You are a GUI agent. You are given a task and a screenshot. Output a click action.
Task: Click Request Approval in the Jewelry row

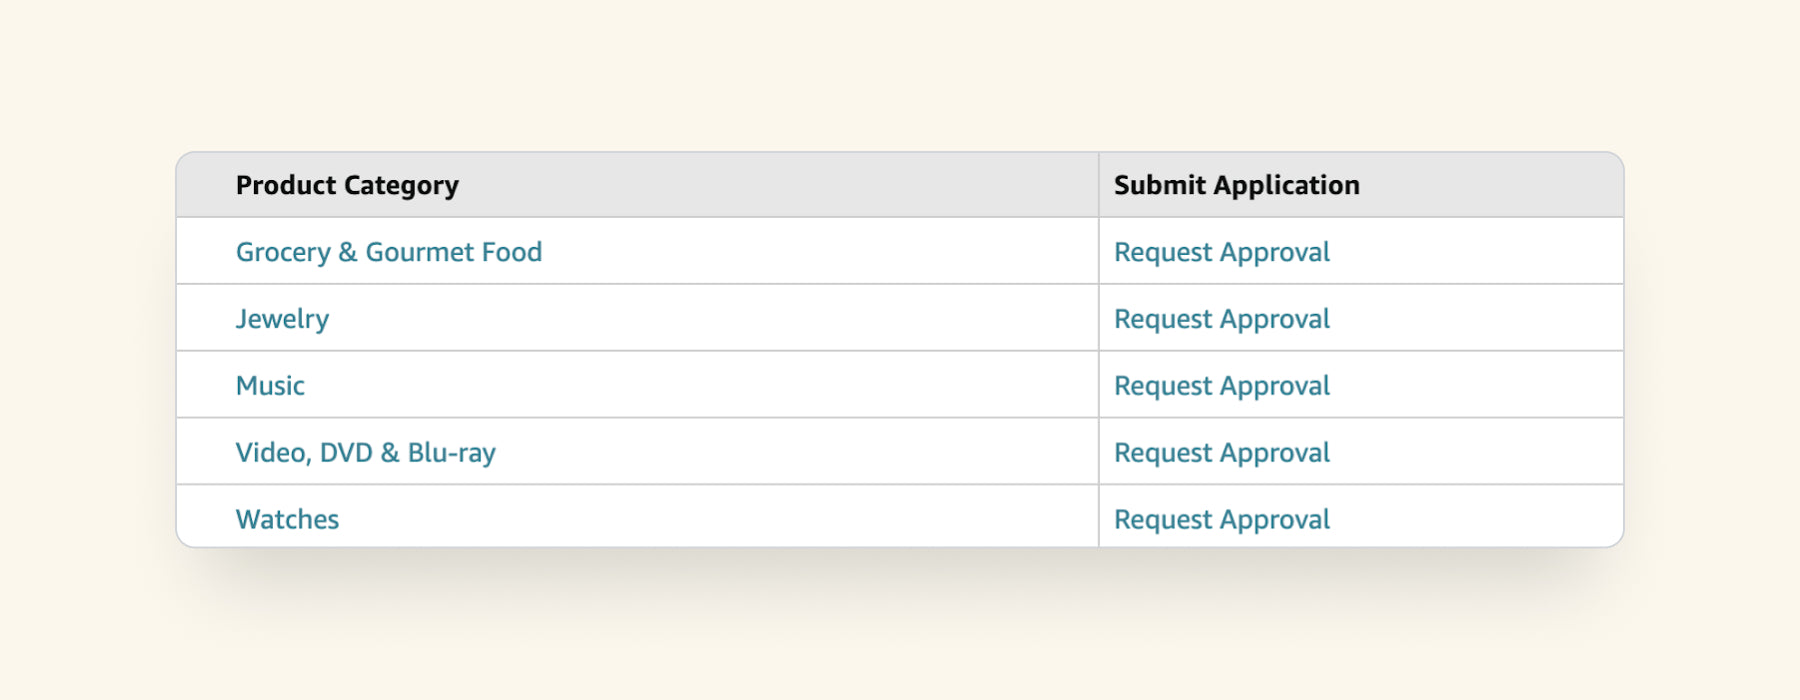click(1221, 319)
